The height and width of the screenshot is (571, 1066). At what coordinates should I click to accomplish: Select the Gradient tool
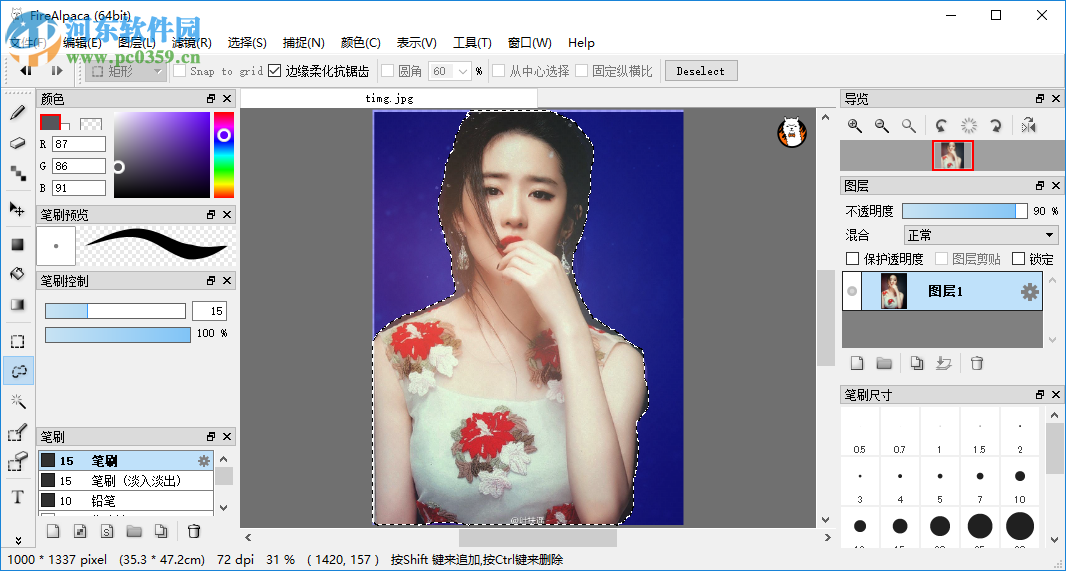(18, 305)
